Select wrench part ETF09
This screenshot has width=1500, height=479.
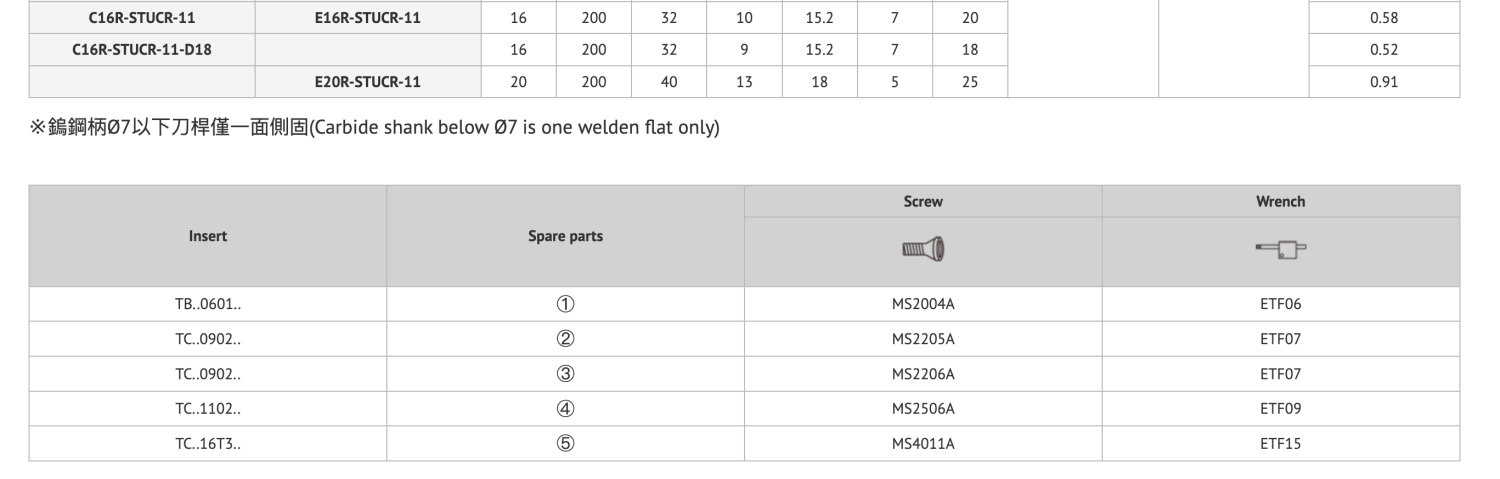(x=1281, y=409)
